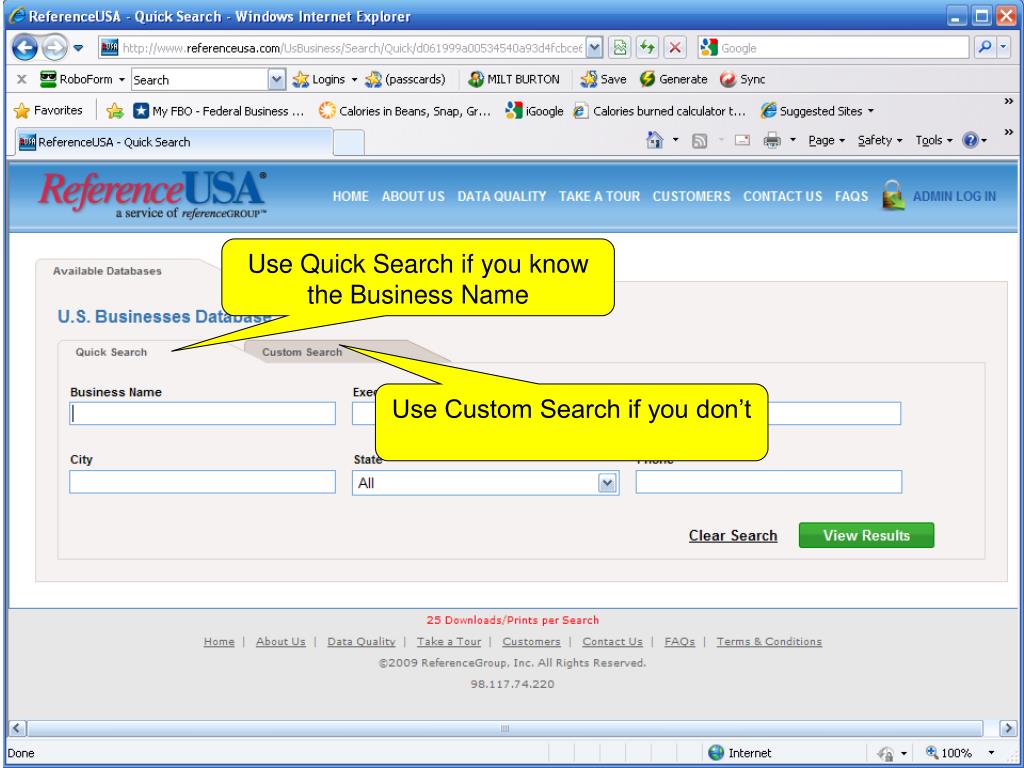This screenshot has width=1024, height=768.
Task: Open My FBO - Federal Business favorite
Action: pyautogui.click(x=219, y=111)
